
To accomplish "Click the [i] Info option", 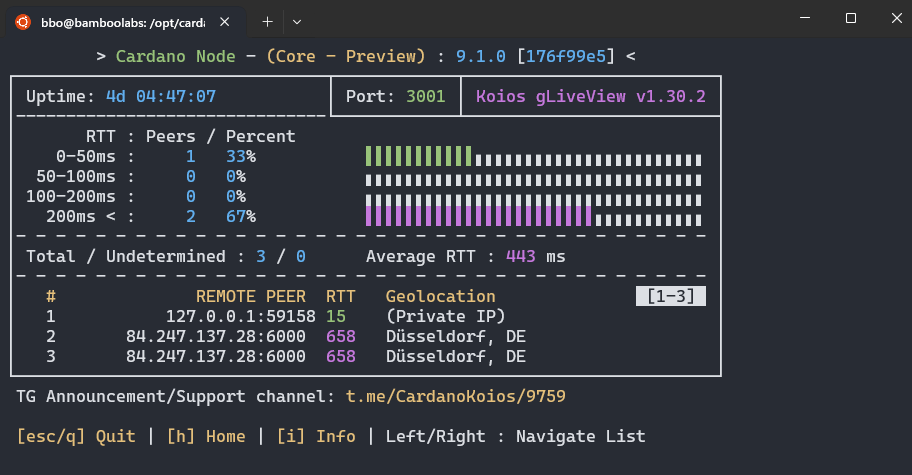I will point(316,436).
